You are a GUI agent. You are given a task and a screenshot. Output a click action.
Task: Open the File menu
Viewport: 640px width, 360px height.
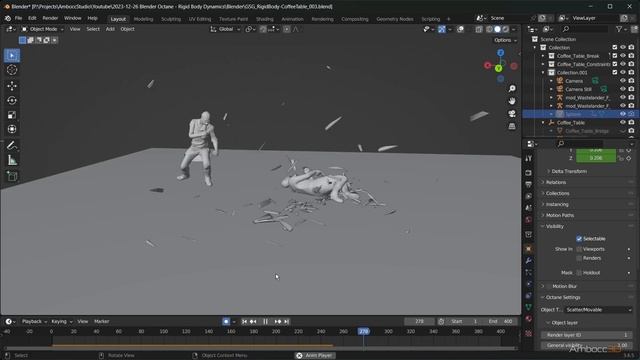pyautogui.click(x=18, y=18)
